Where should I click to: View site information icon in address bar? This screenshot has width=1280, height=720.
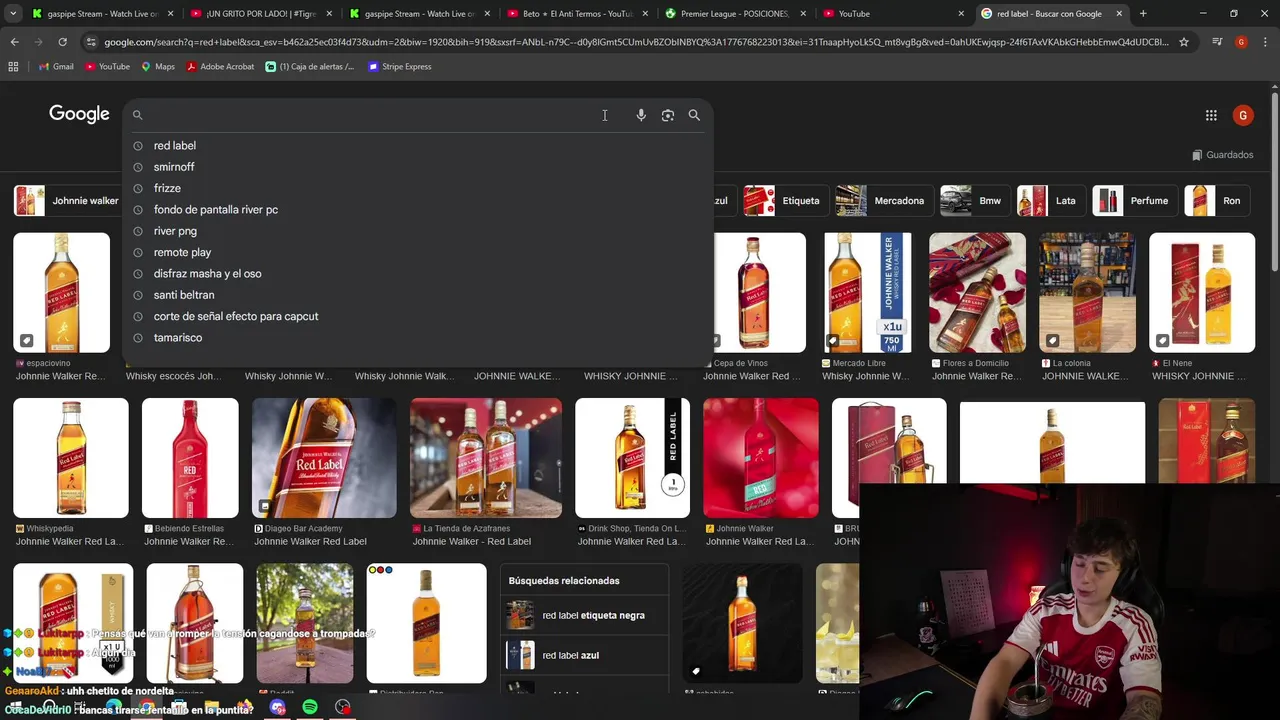click(x=91, y=42)
